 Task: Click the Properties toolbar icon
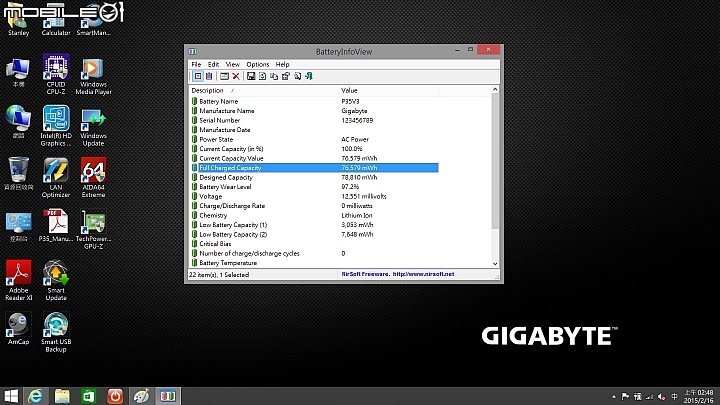coord(286,76)
